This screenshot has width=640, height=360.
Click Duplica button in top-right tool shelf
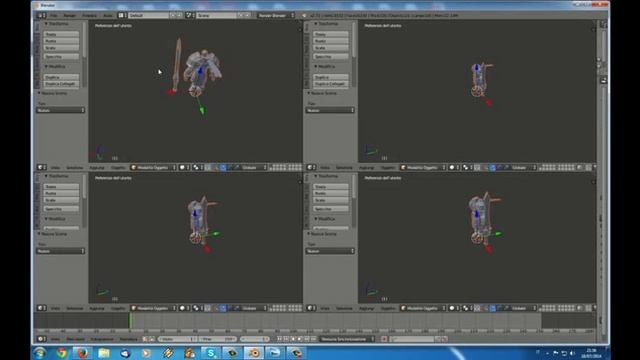tap(331, 77)
